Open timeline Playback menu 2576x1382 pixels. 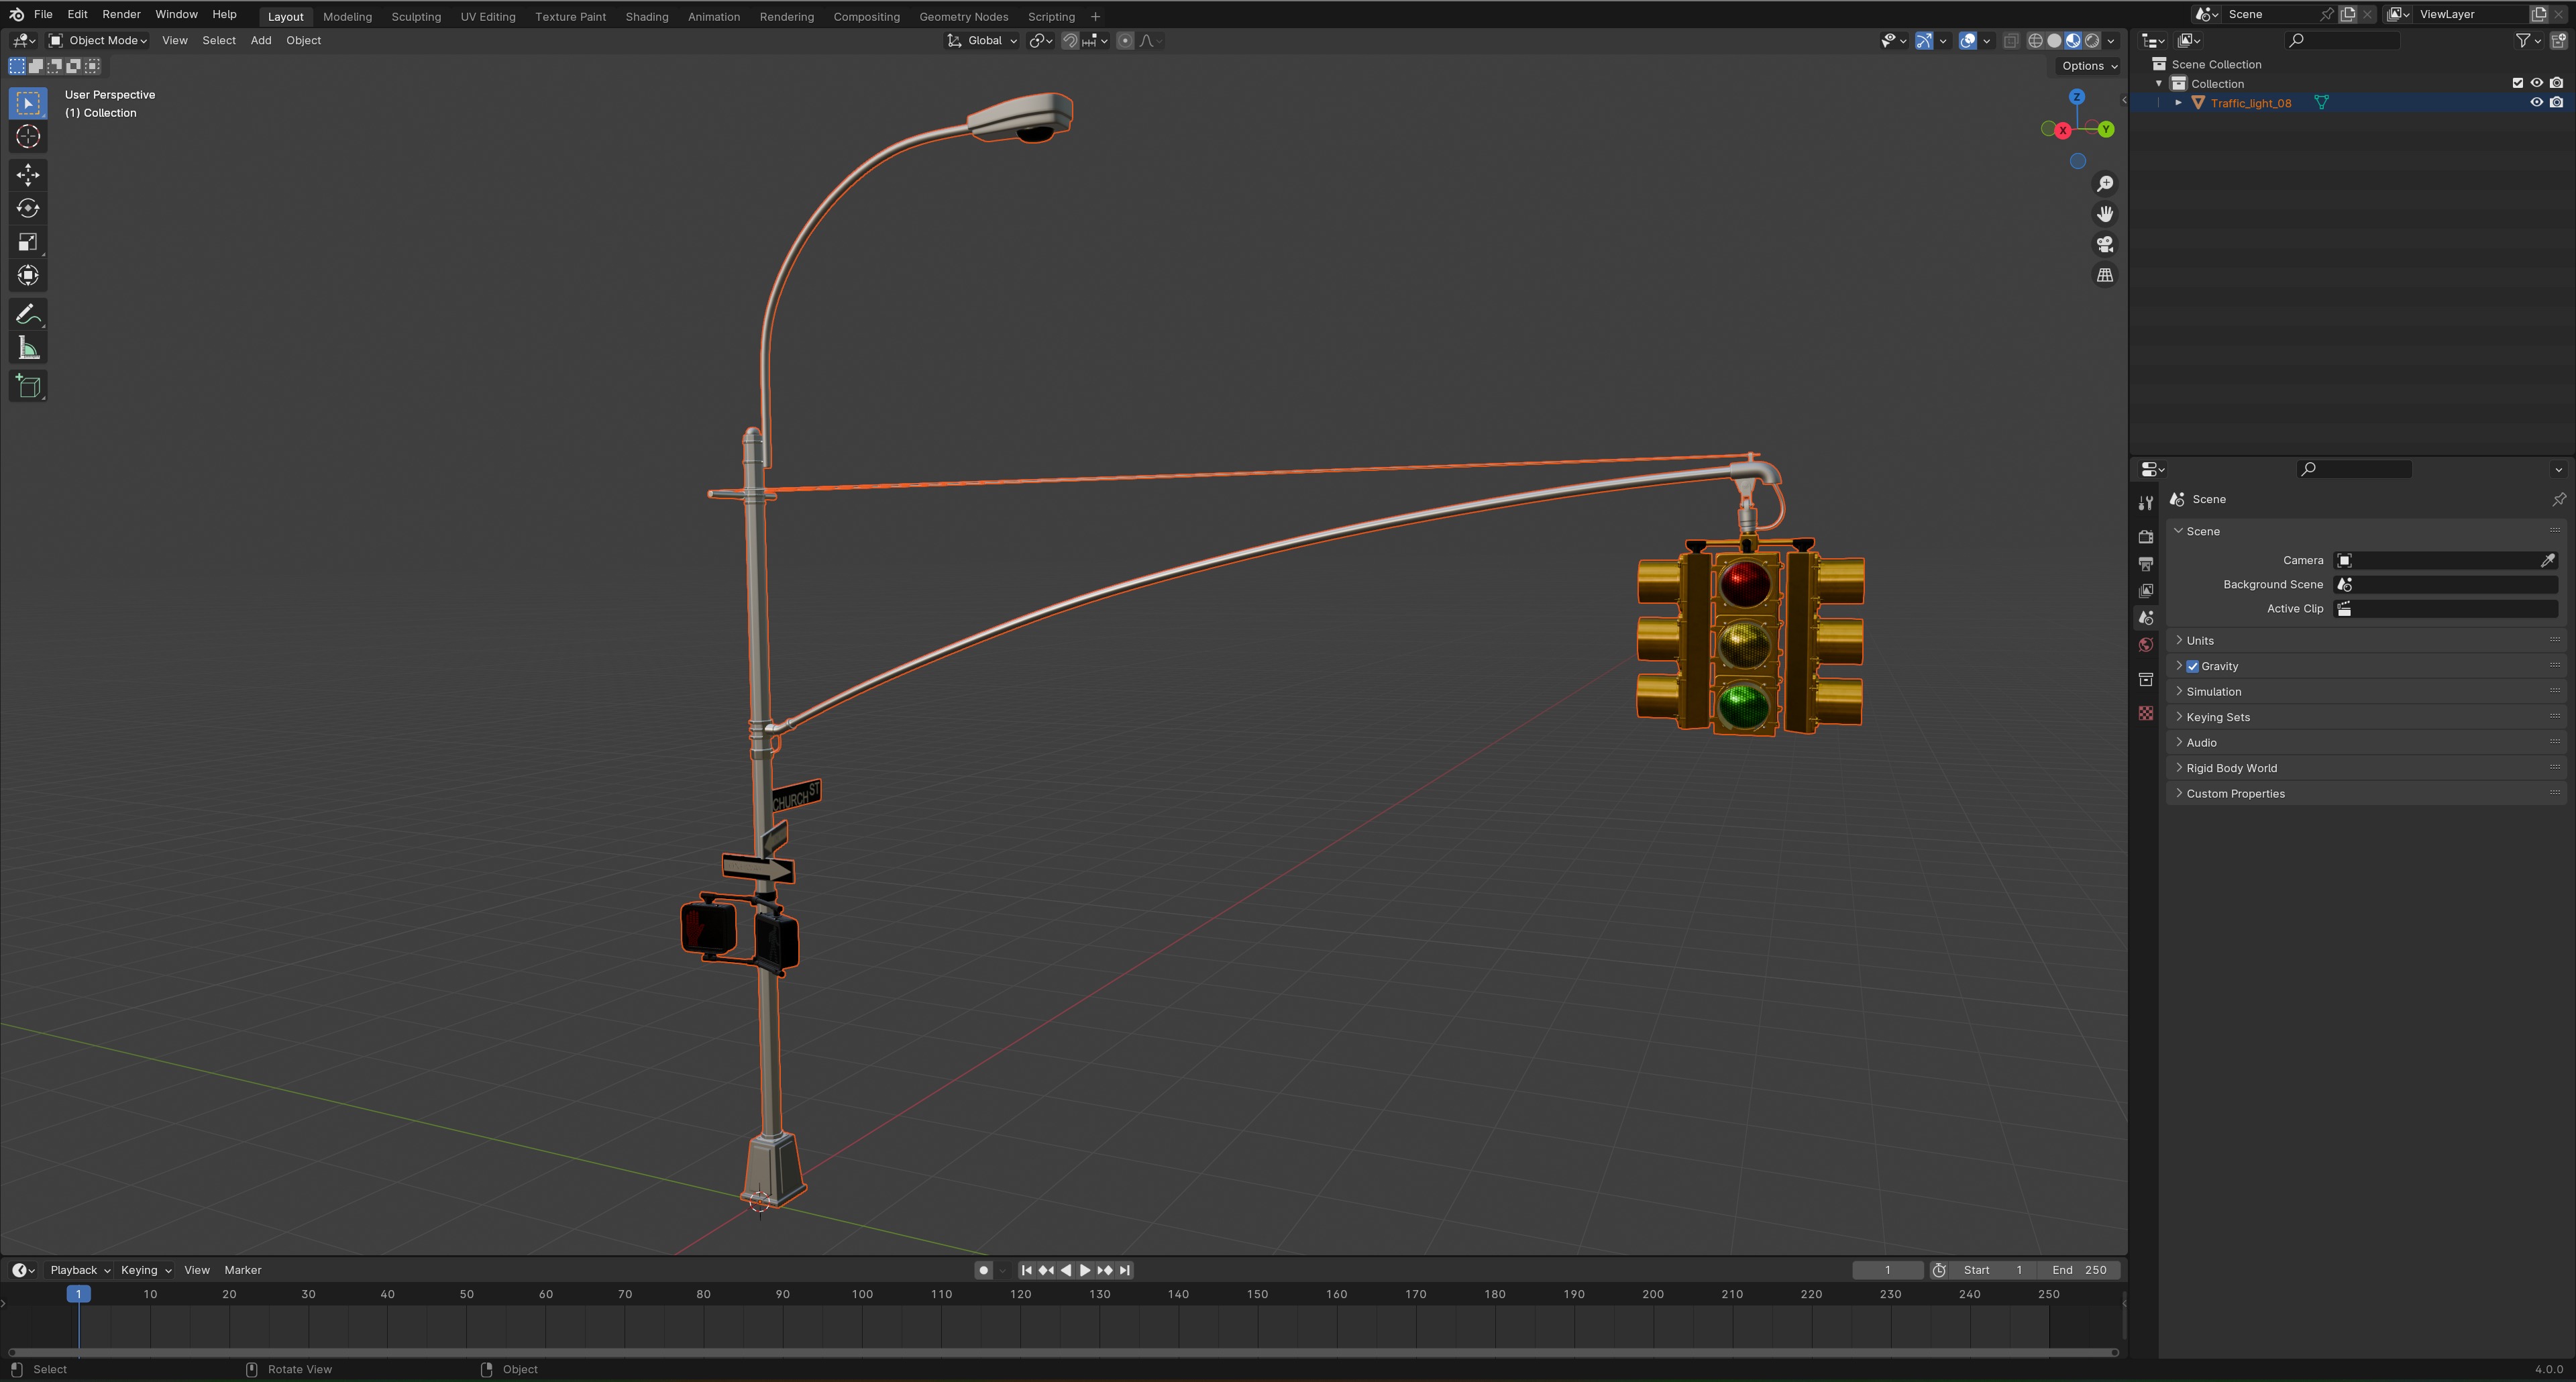click(x=79, y=1270)
